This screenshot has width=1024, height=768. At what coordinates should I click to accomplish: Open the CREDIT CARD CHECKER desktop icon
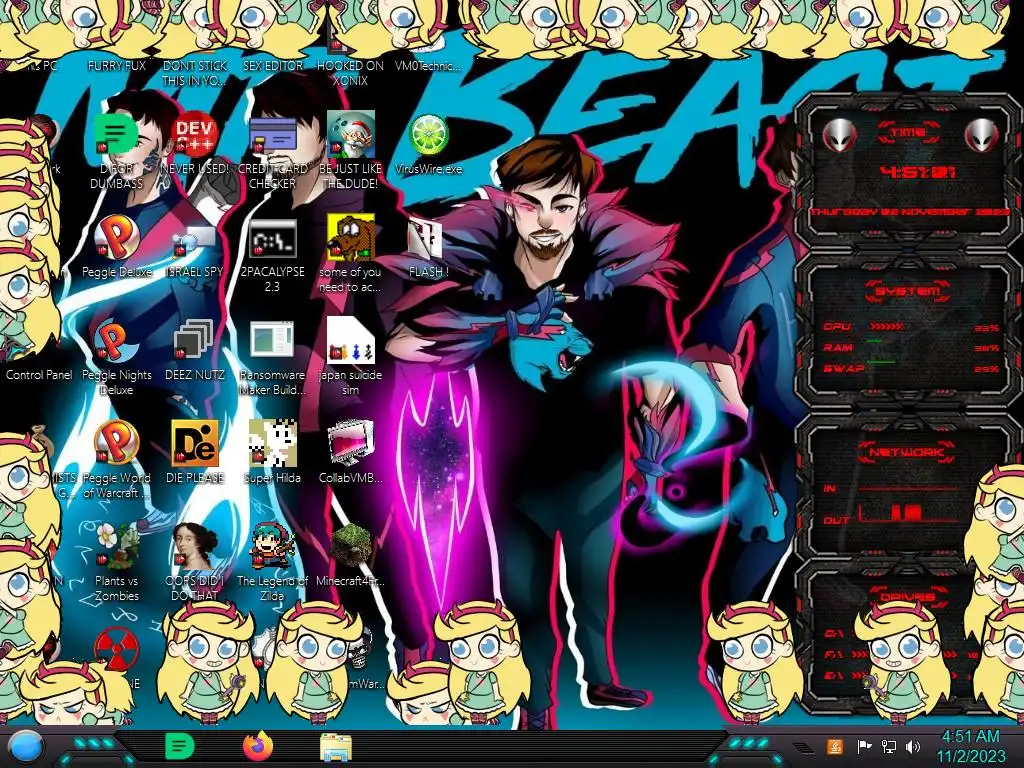click(272, 135)
